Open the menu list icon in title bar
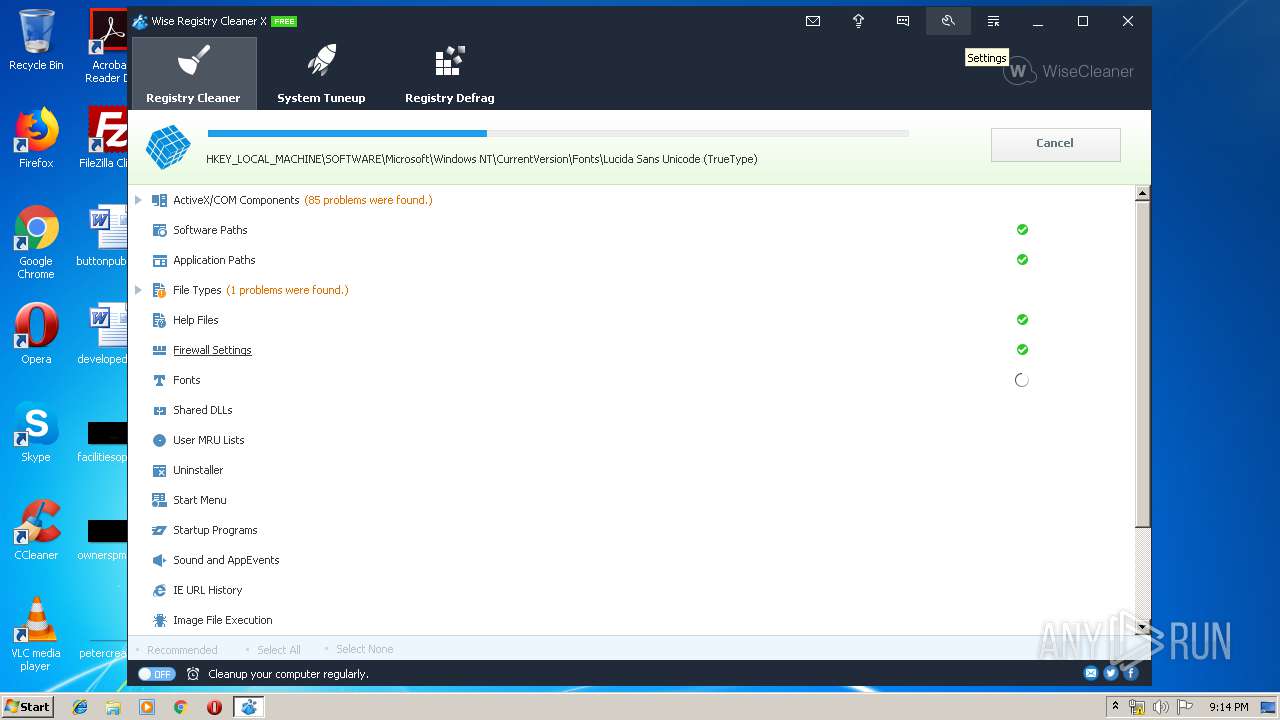The height and width of the screenshot is (720, 1280). coord(993,21)
